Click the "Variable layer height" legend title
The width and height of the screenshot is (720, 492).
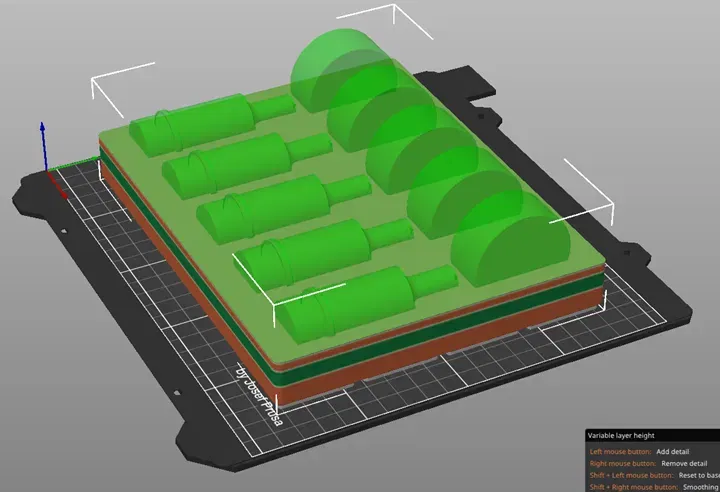pos(621,435)
